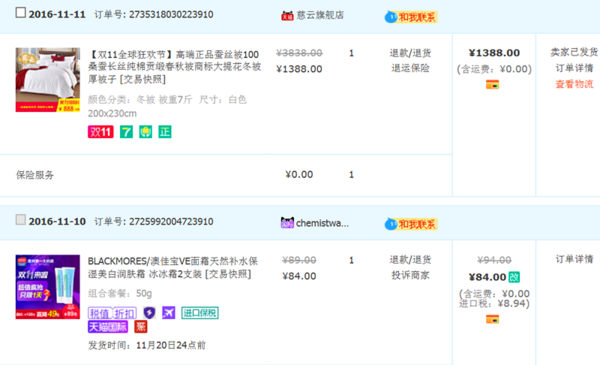Click the 进口税：¥8.94 text
The image size is (600, 365).
point(494,304)
